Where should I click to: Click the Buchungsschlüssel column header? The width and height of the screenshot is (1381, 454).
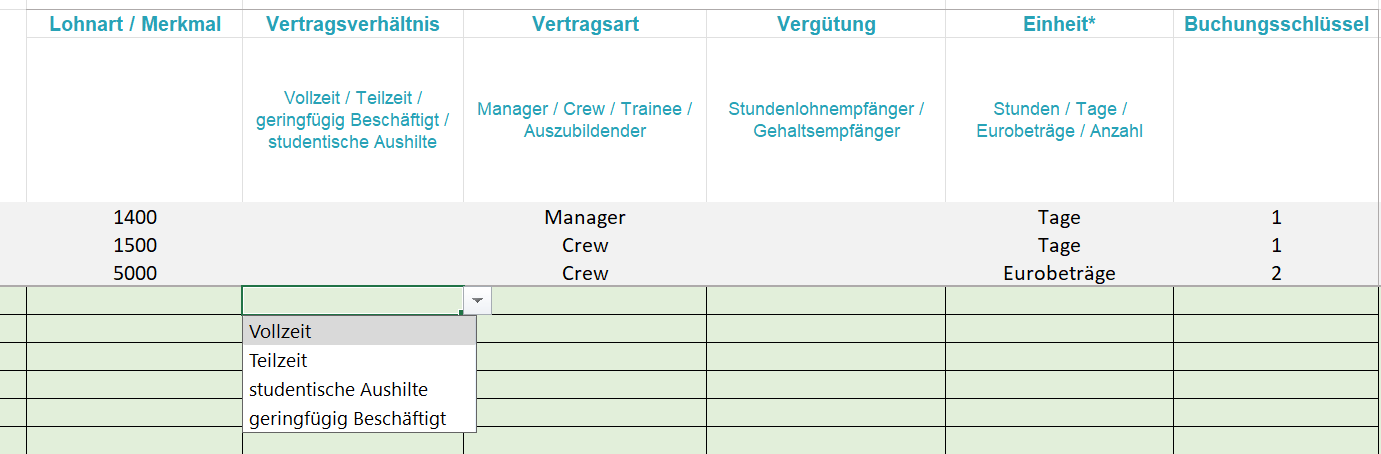pyautogui.click(x=1276, y=24)
